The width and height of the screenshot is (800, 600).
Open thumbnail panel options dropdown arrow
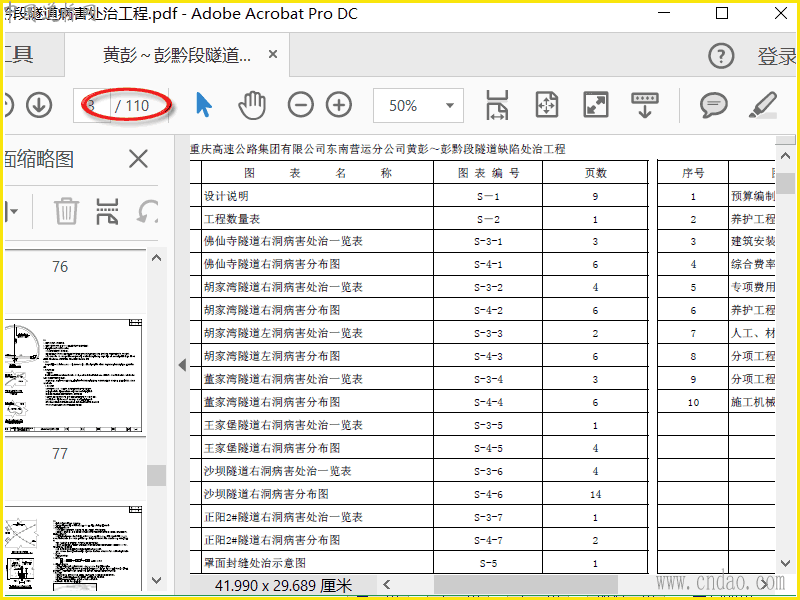(x=12, y=211)
